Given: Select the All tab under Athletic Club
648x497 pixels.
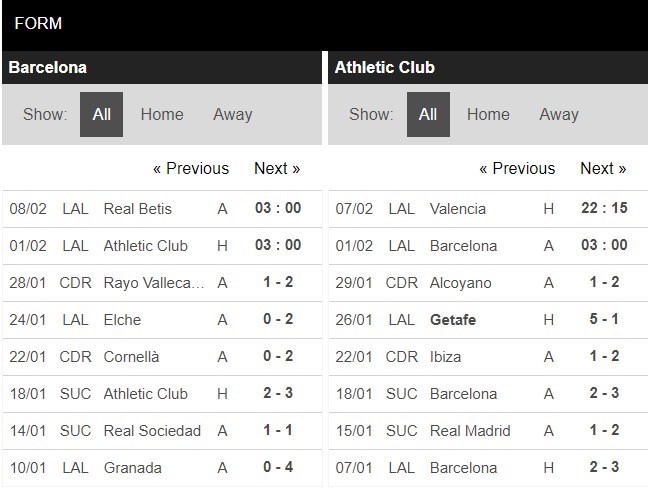Looking at the screenshot, I should click(428, 114).
